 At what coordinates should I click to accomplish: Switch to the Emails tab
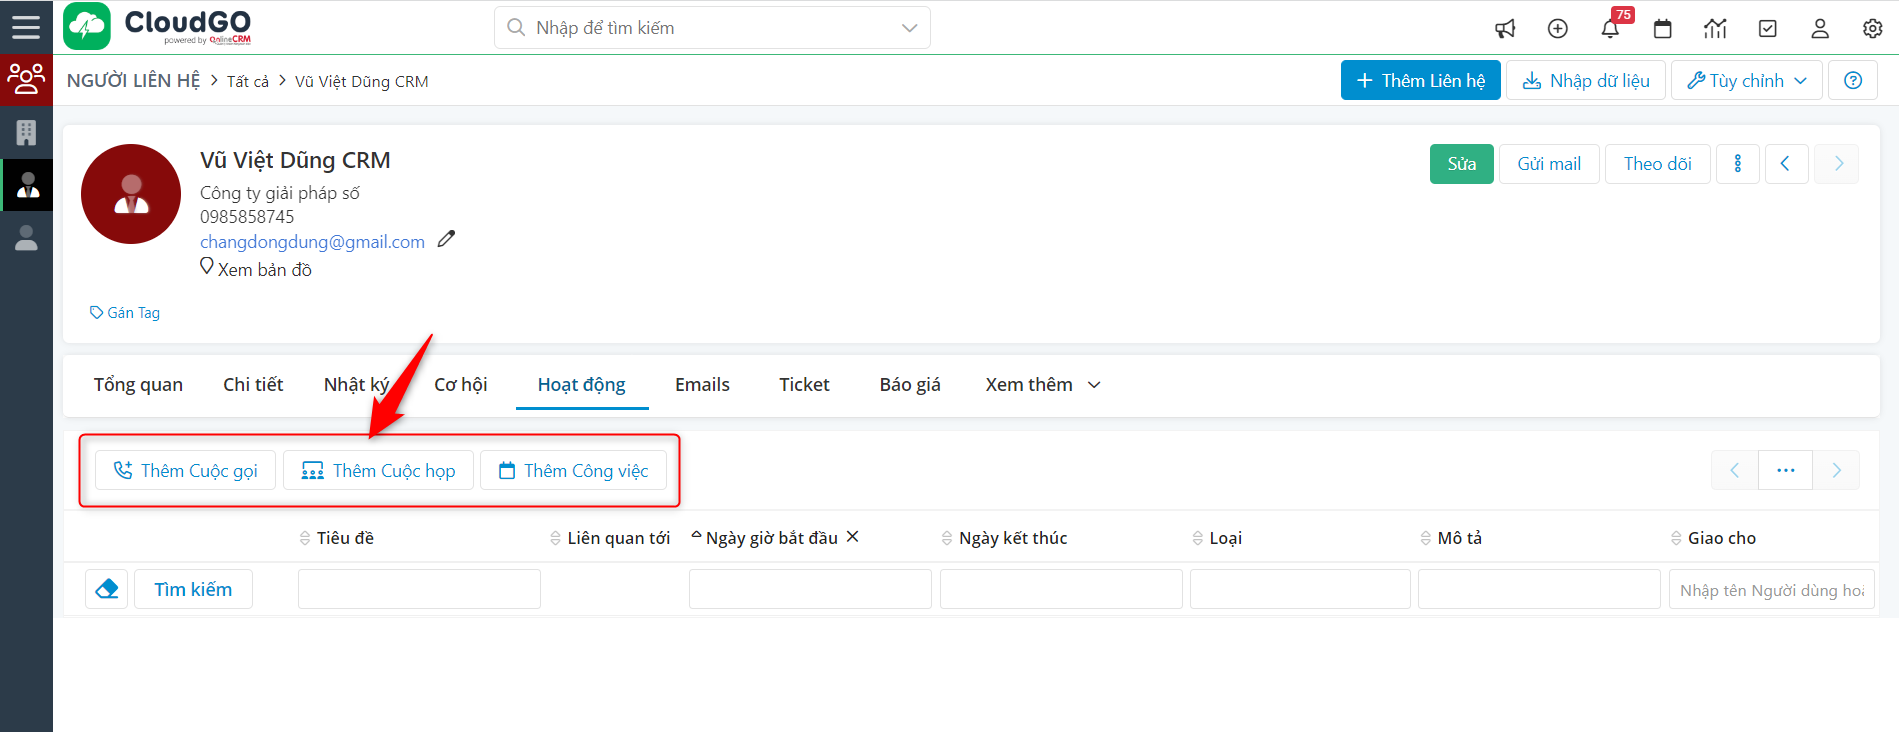(x=702, y=385)
